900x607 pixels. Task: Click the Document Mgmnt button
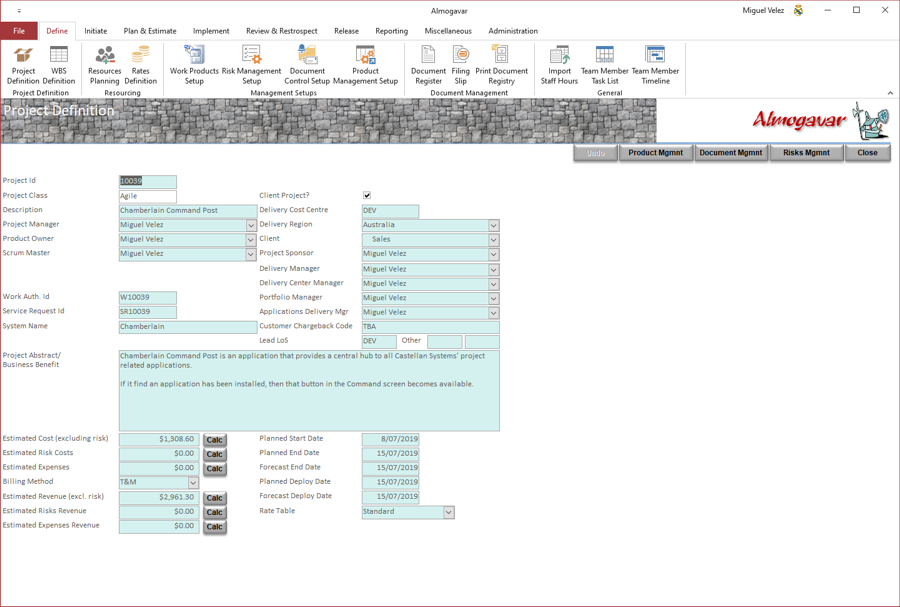[731, 153]
